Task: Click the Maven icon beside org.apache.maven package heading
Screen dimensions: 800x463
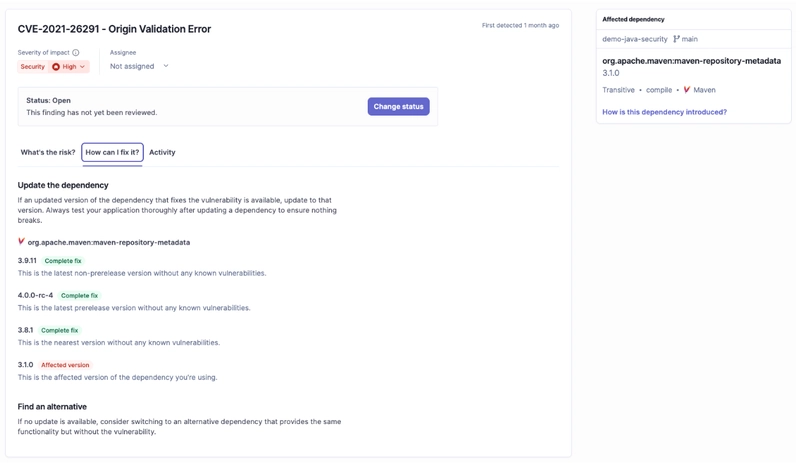Action: (x=21, y=242)
